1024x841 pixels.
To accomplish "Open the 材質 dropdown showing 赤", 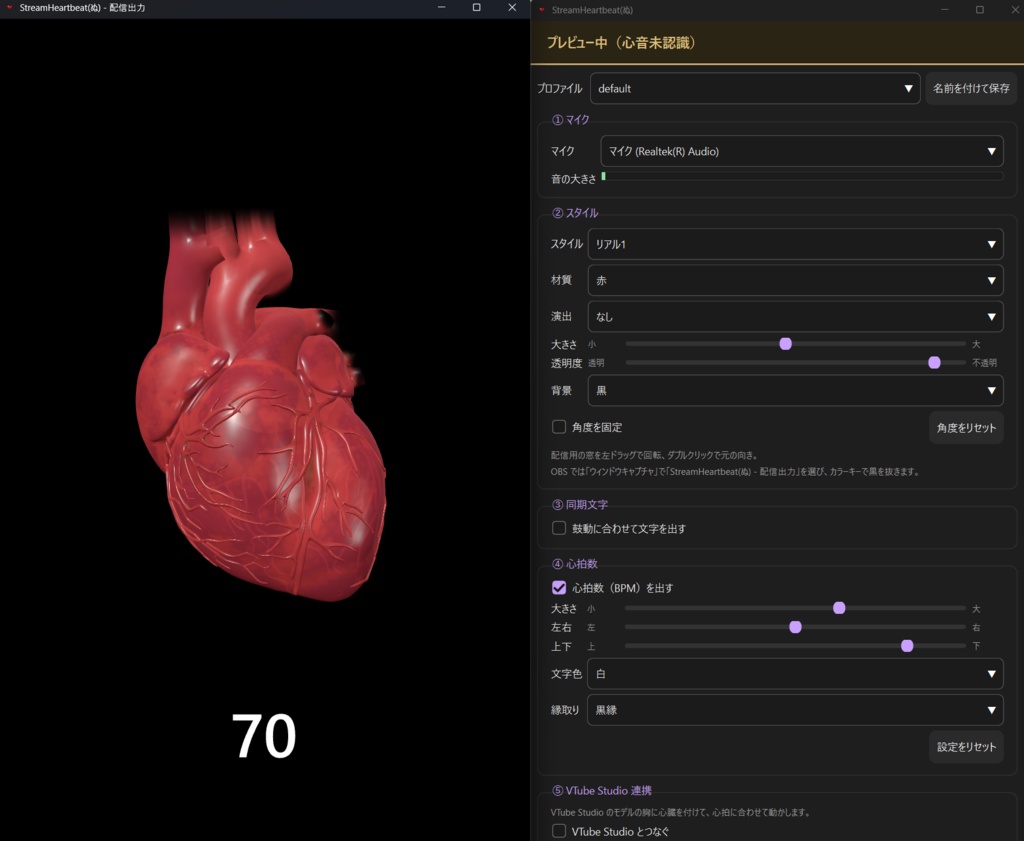I will pyautogui.click(x=795, y=280).
